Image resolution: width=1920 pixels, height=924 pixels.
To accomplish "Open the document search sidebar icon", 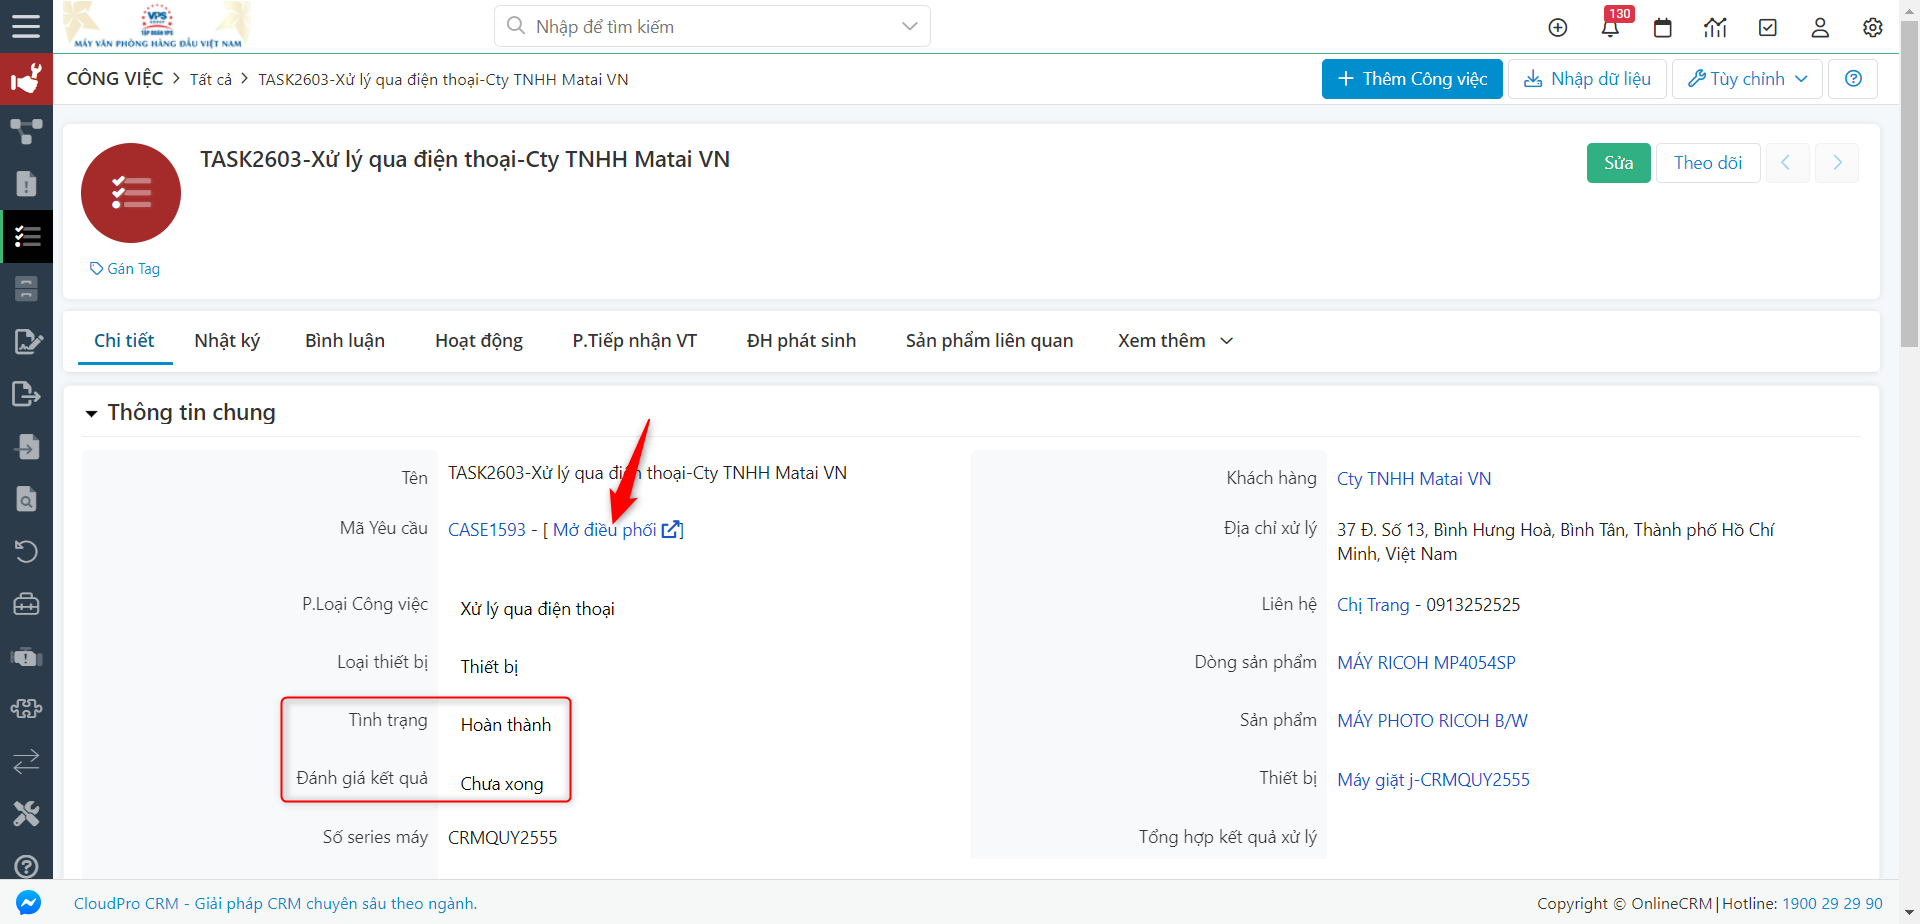I will click(27, 498).
